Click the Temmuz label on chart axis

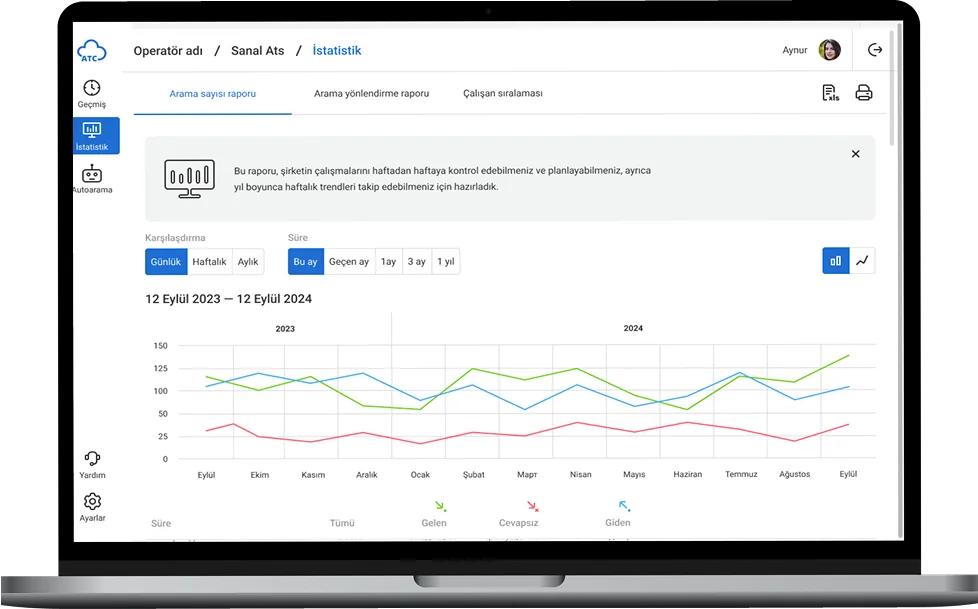pyautogui.click(x=742, y=474)
